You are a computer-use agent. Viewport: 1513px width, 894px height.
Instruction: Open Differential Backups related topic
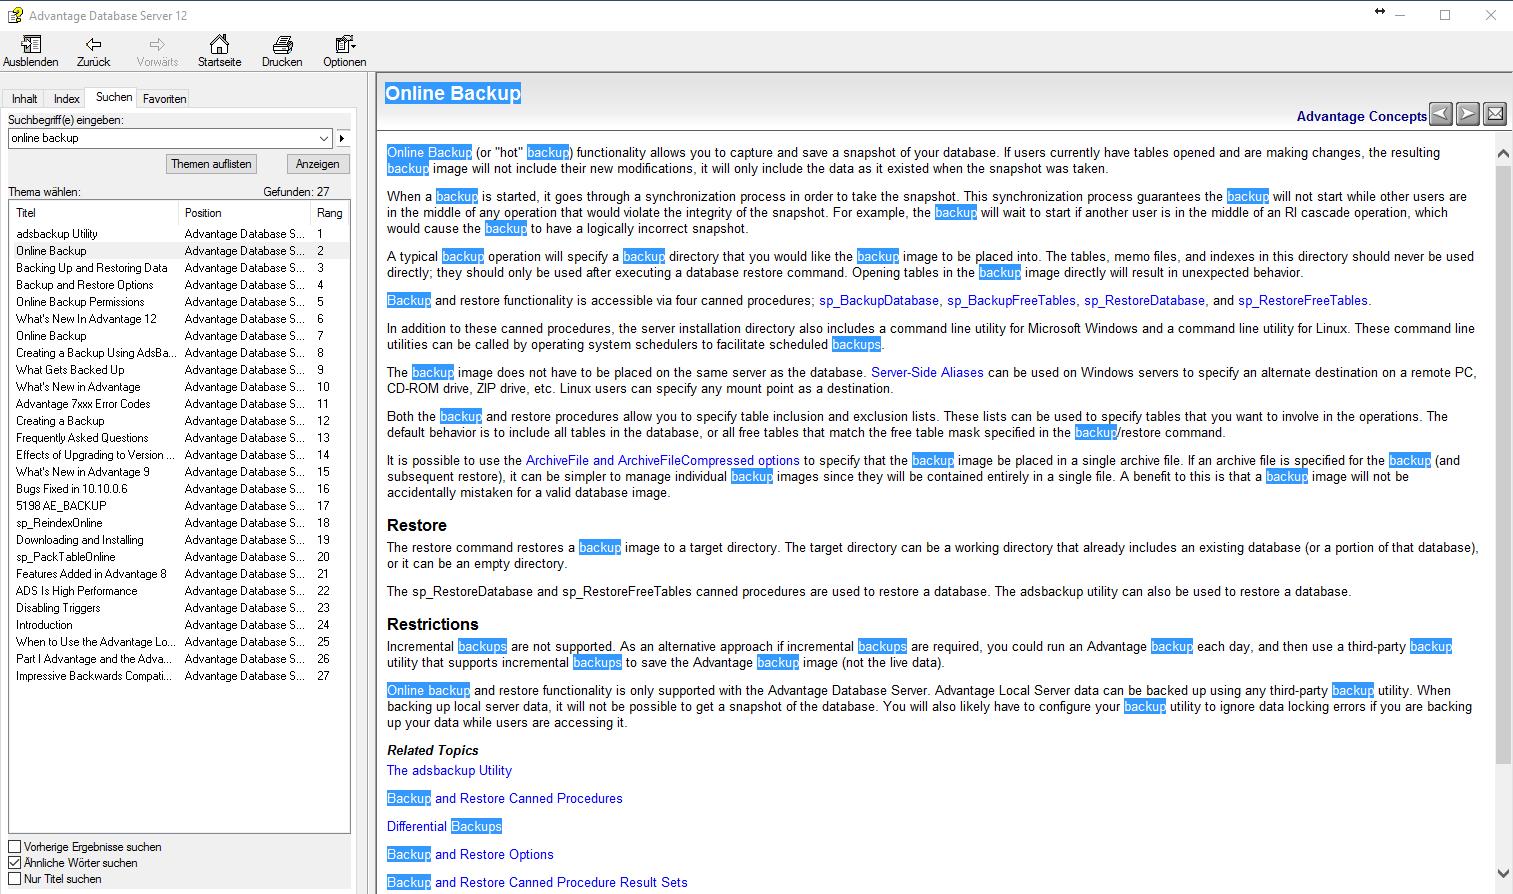pyautogui.click(x=445, y=827)
